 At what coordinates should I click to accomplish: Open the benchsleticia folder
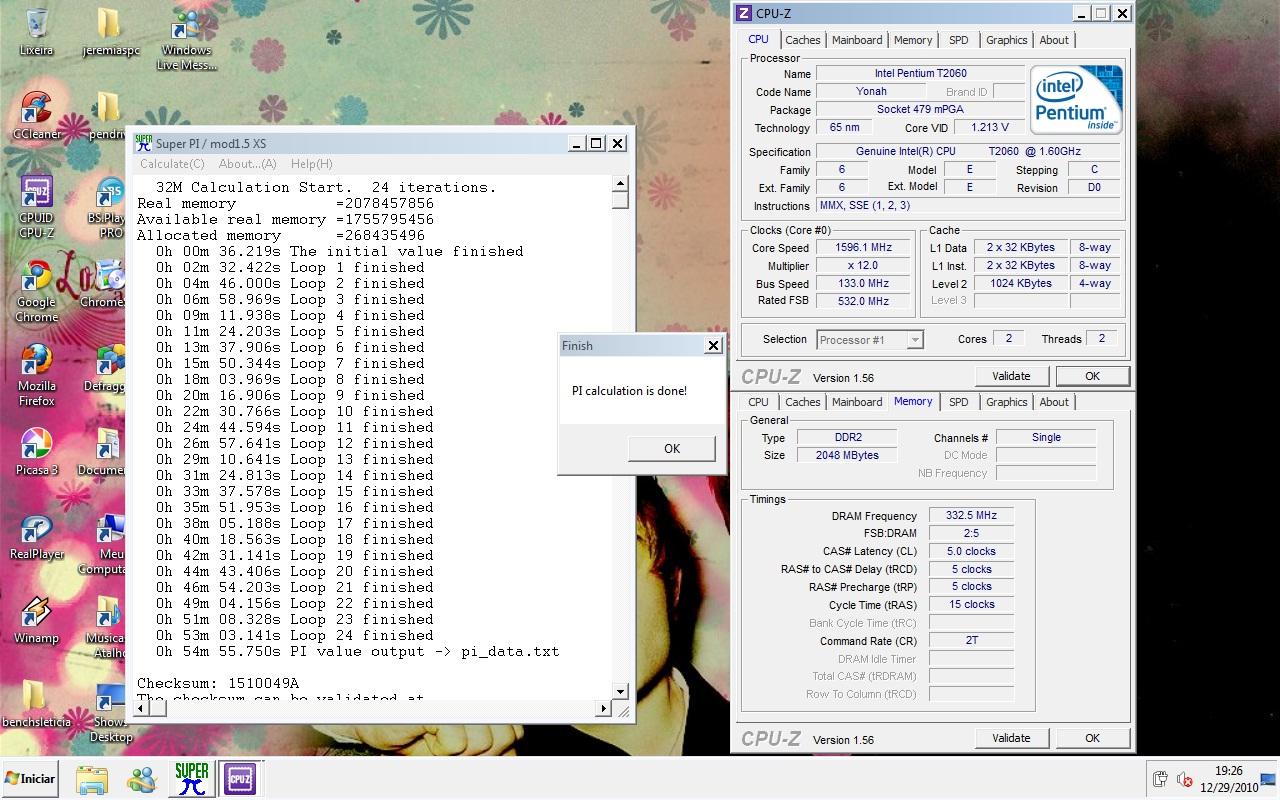(x=37, y=703)
